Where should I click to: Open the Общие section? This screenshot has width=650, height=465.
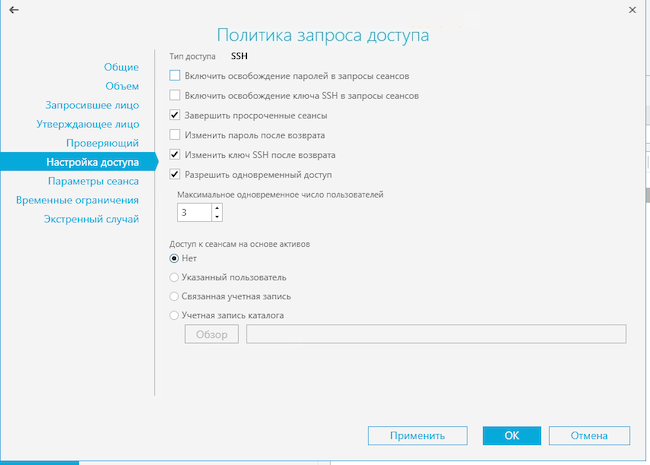click(x=121, y=67)
